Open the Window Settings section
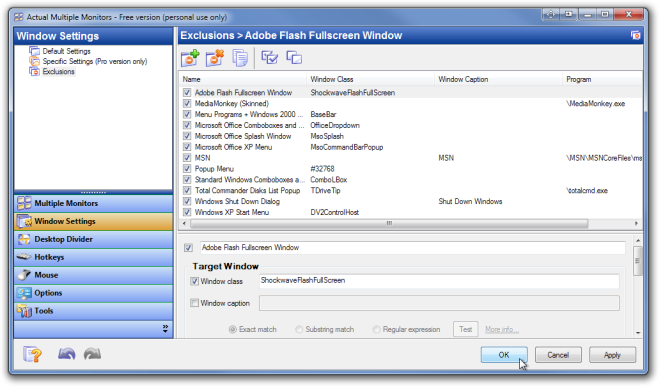This screenshot has height=387, width=660. coord(93,221)
